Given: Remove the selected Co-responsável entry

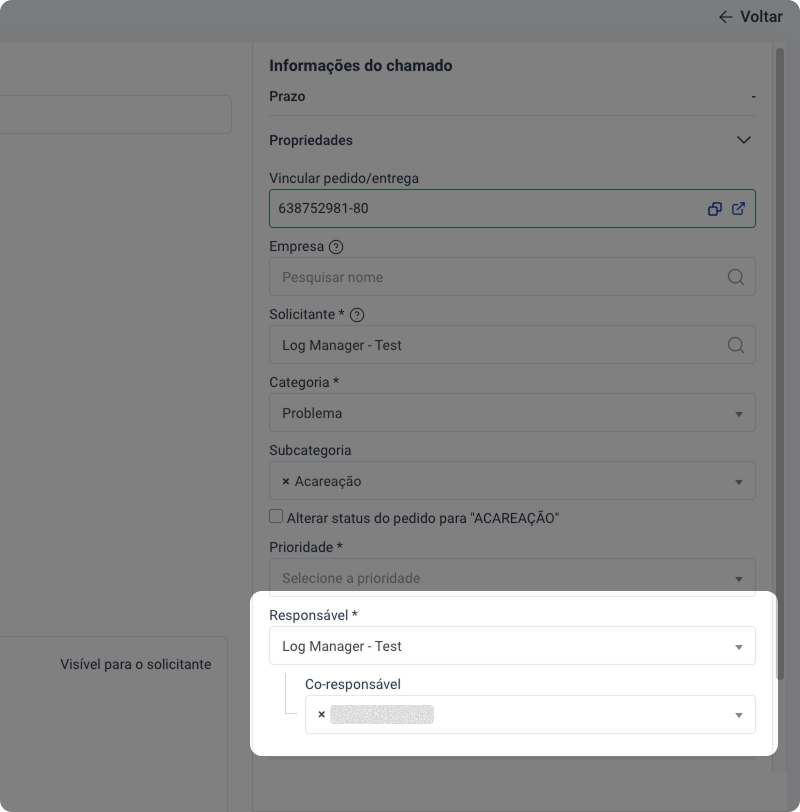Looking at the screenshot, I should click(321, 714).
